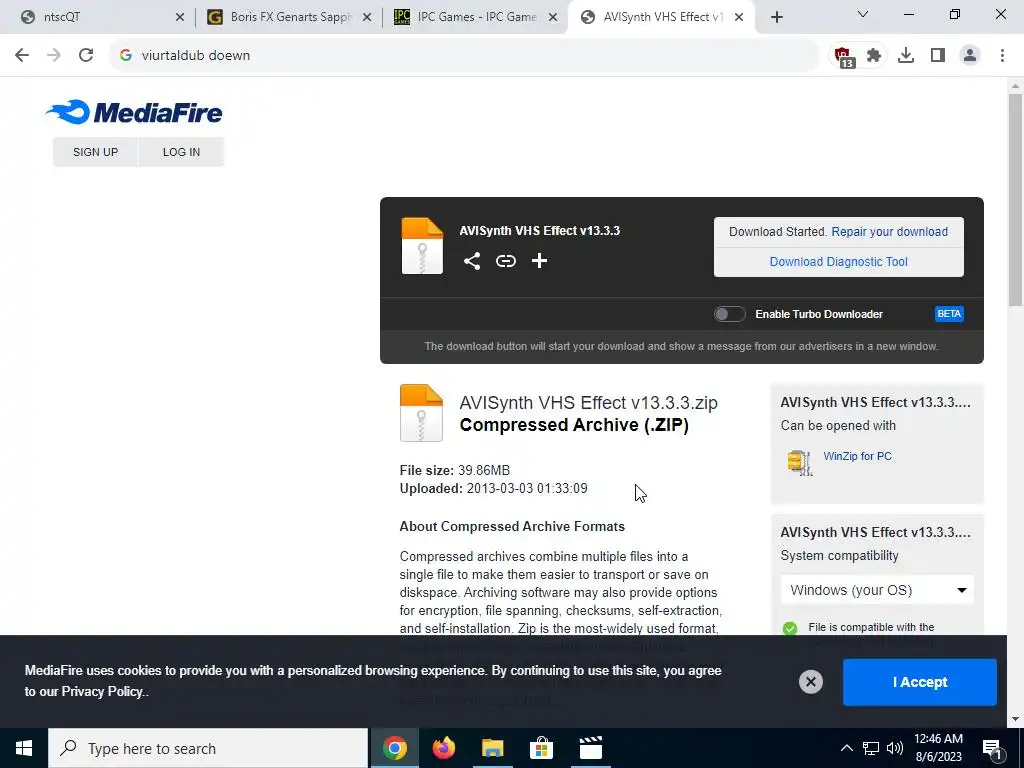Click the AVISynth VHS Effect v13.3.3.zip filename
This screenshot has width=1024, height=768.
[588, 402]
